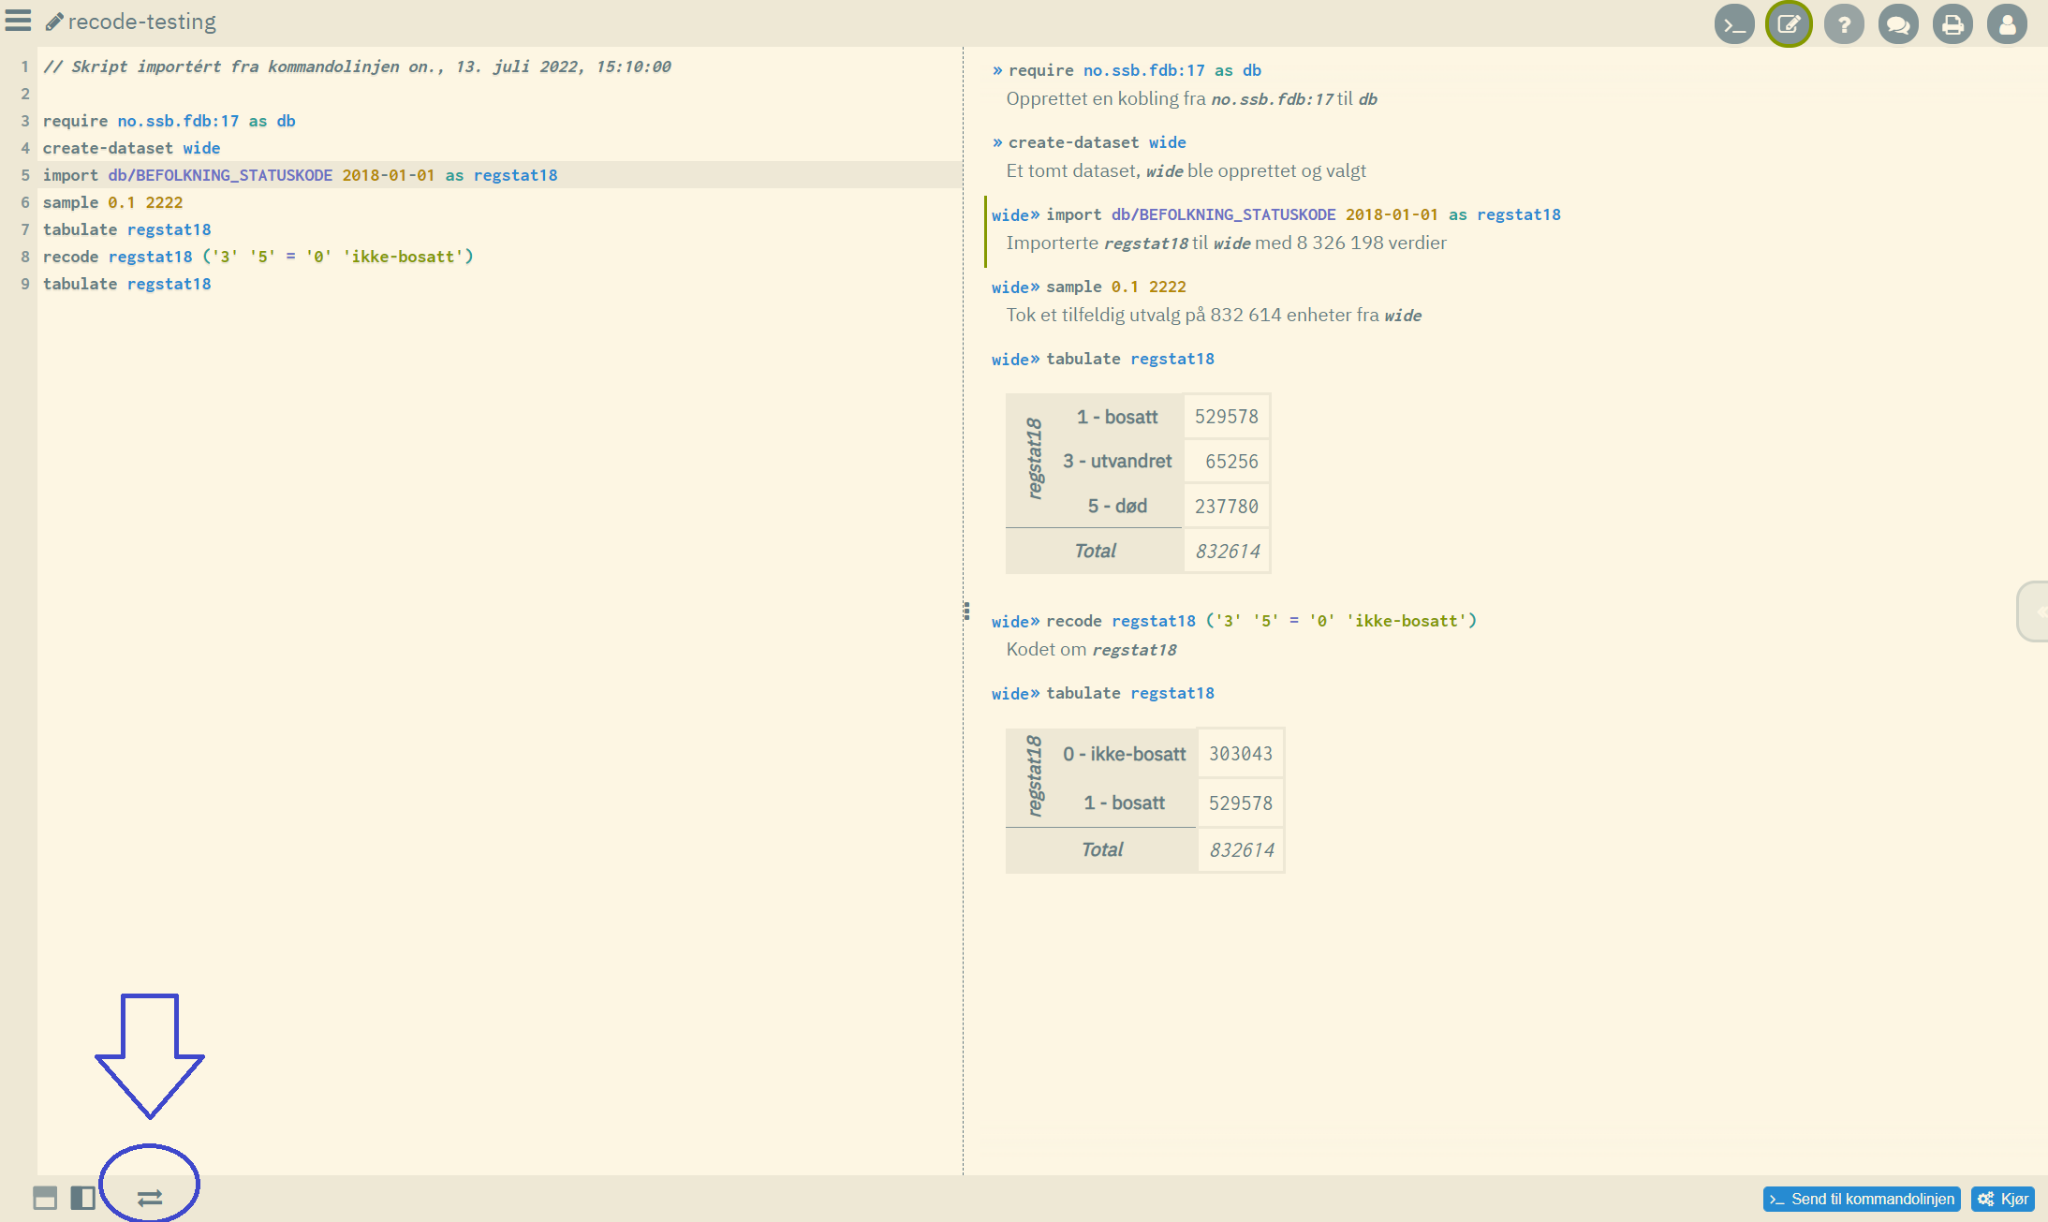
Task: Click the print icon
Action: tap(1952, 24)
